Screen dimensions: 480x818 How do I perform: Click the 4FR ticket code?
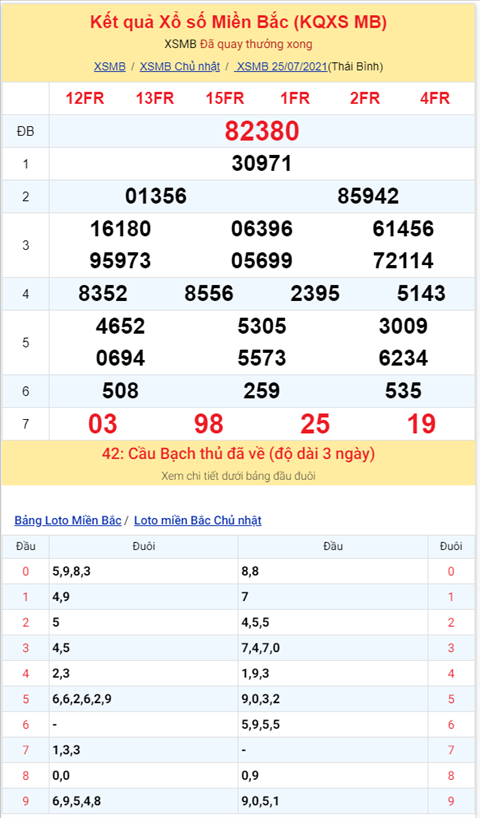click(x=435, y=98)
